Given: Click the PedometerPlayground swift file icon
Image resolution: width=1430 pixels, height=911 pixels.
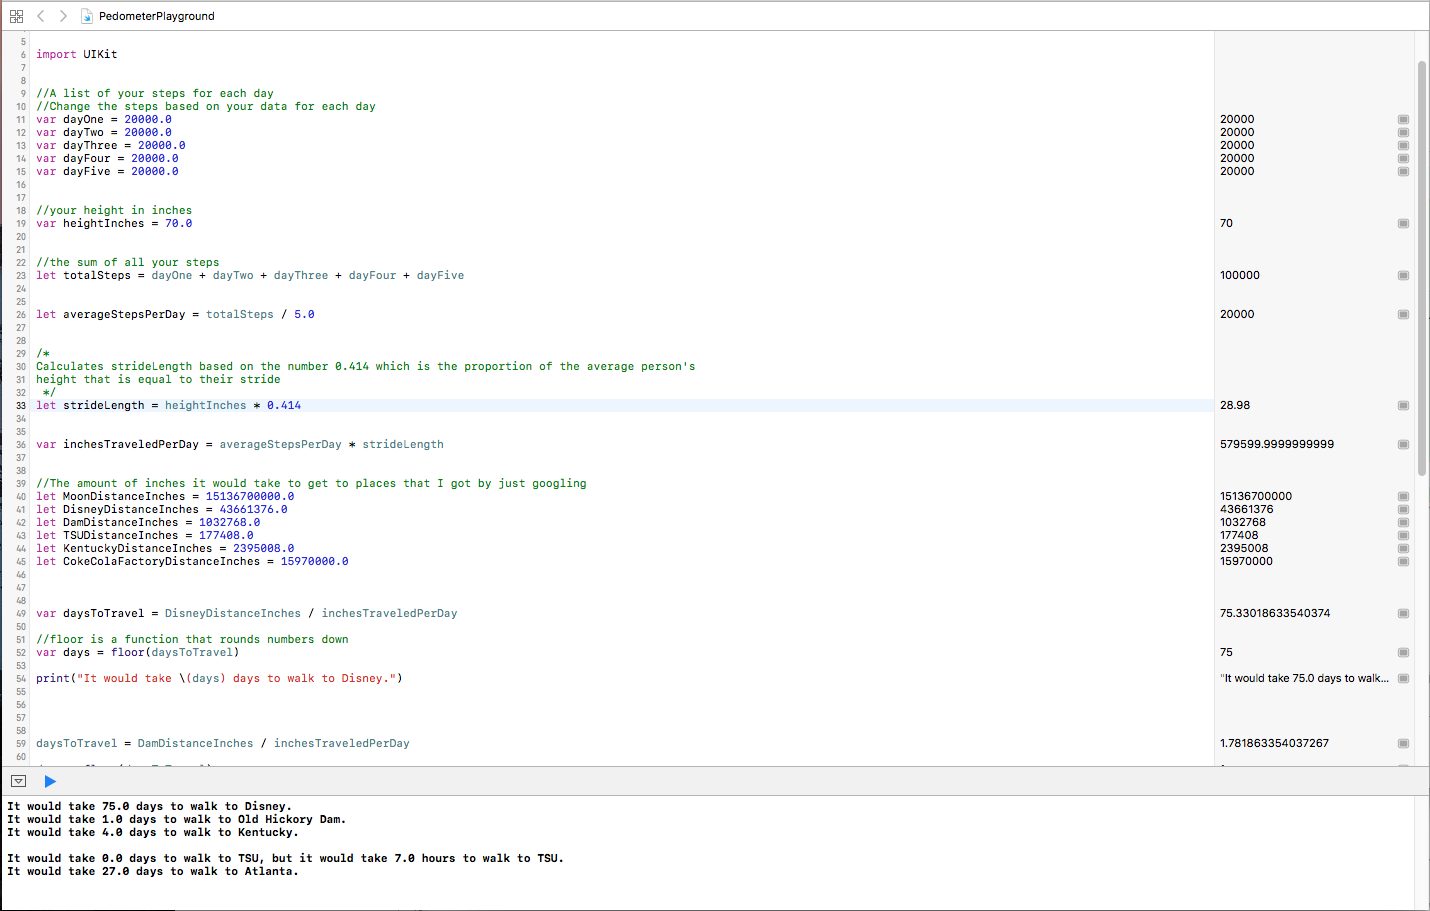Looking at the screenshot, I should 88,16.
